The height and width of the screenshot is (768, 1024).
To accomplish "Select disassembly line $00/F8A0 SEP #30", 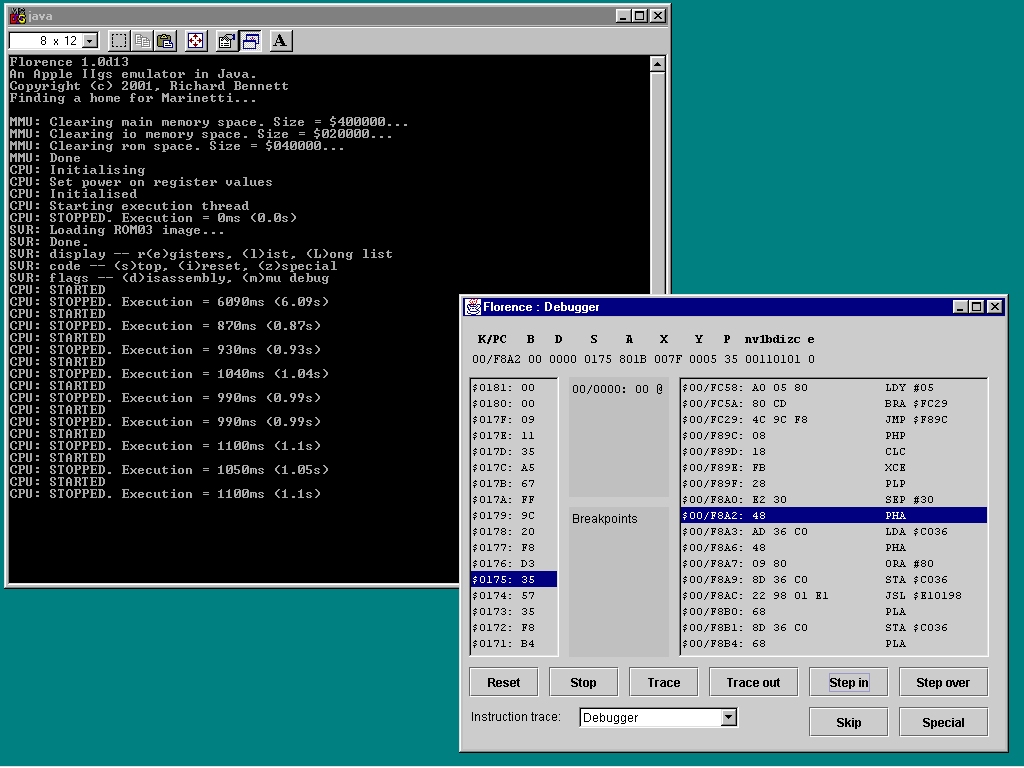I will click(x=833, y=500).
